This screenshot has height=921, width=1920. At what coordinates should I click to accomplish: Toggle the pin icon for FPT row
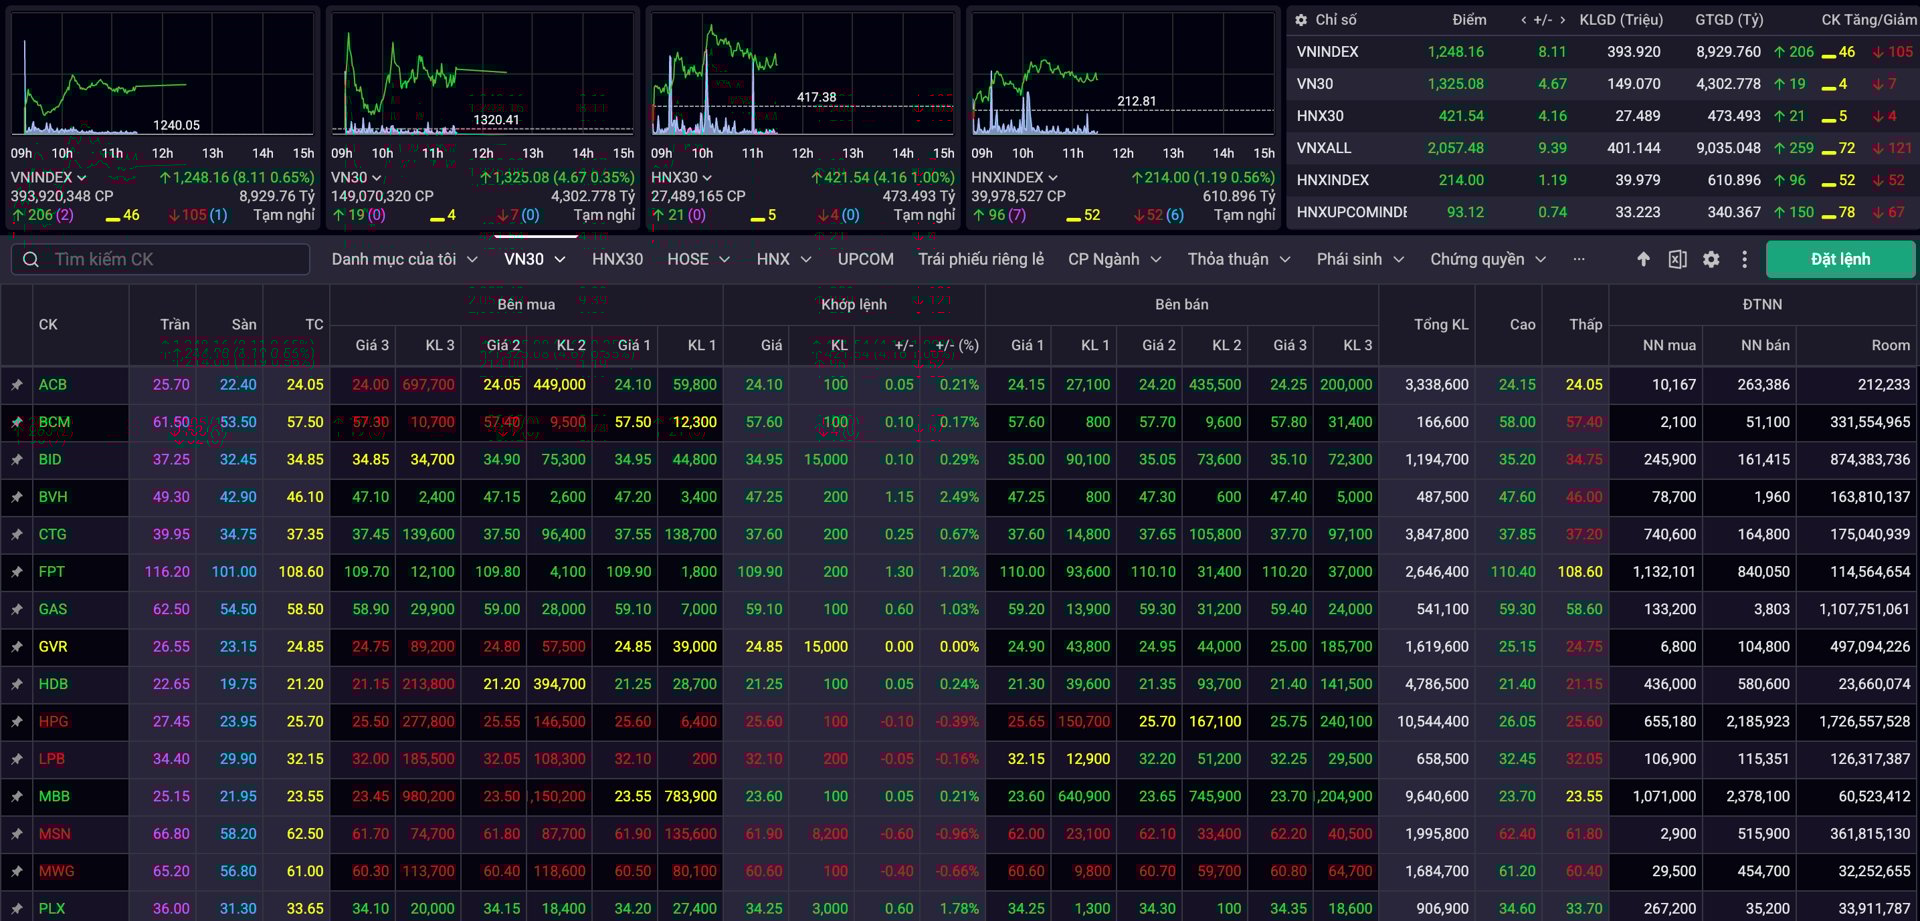coord(17,571)
